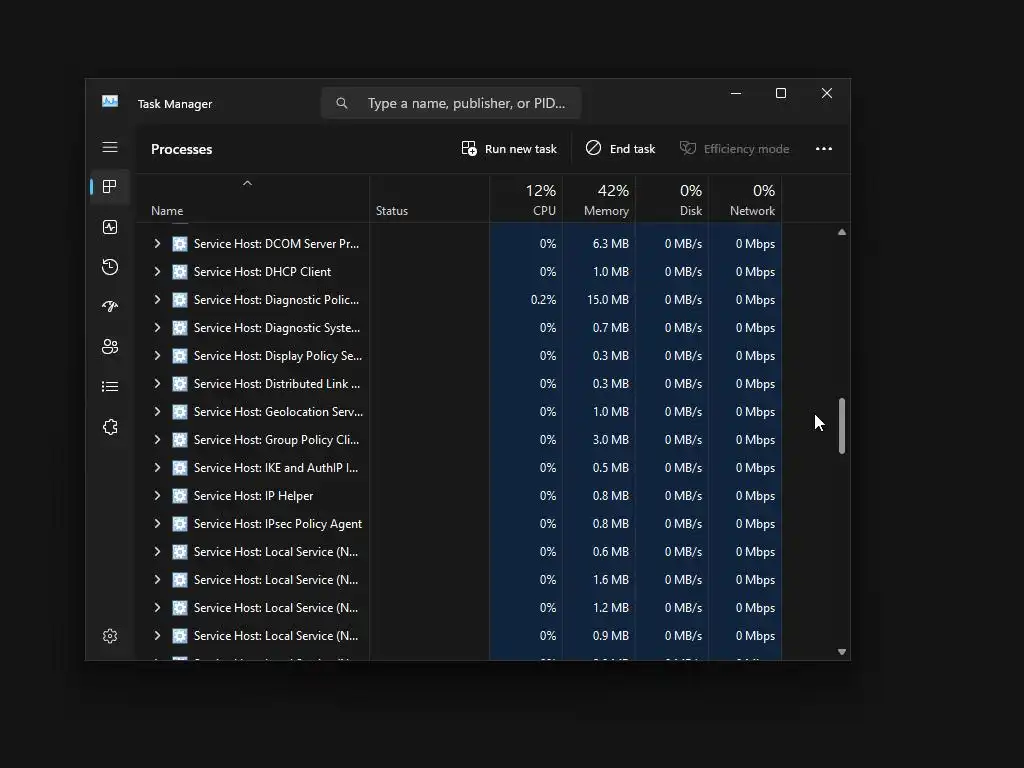Open the Services puzzle-piece icon
The width and height of the screenshot is (1024, 768).
tap(110, 426)
